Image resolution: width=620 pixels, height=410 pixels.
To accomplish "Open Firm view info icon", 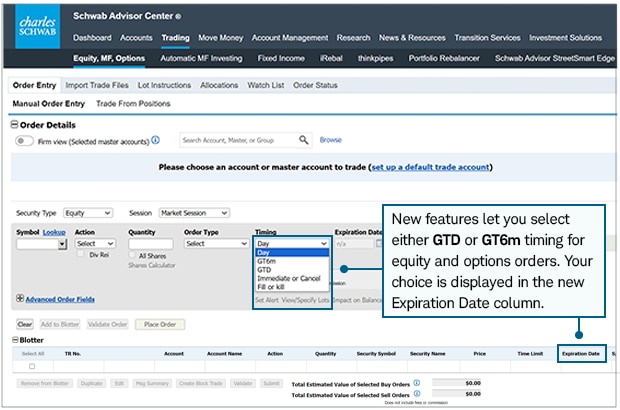I will tap(156, 140).
